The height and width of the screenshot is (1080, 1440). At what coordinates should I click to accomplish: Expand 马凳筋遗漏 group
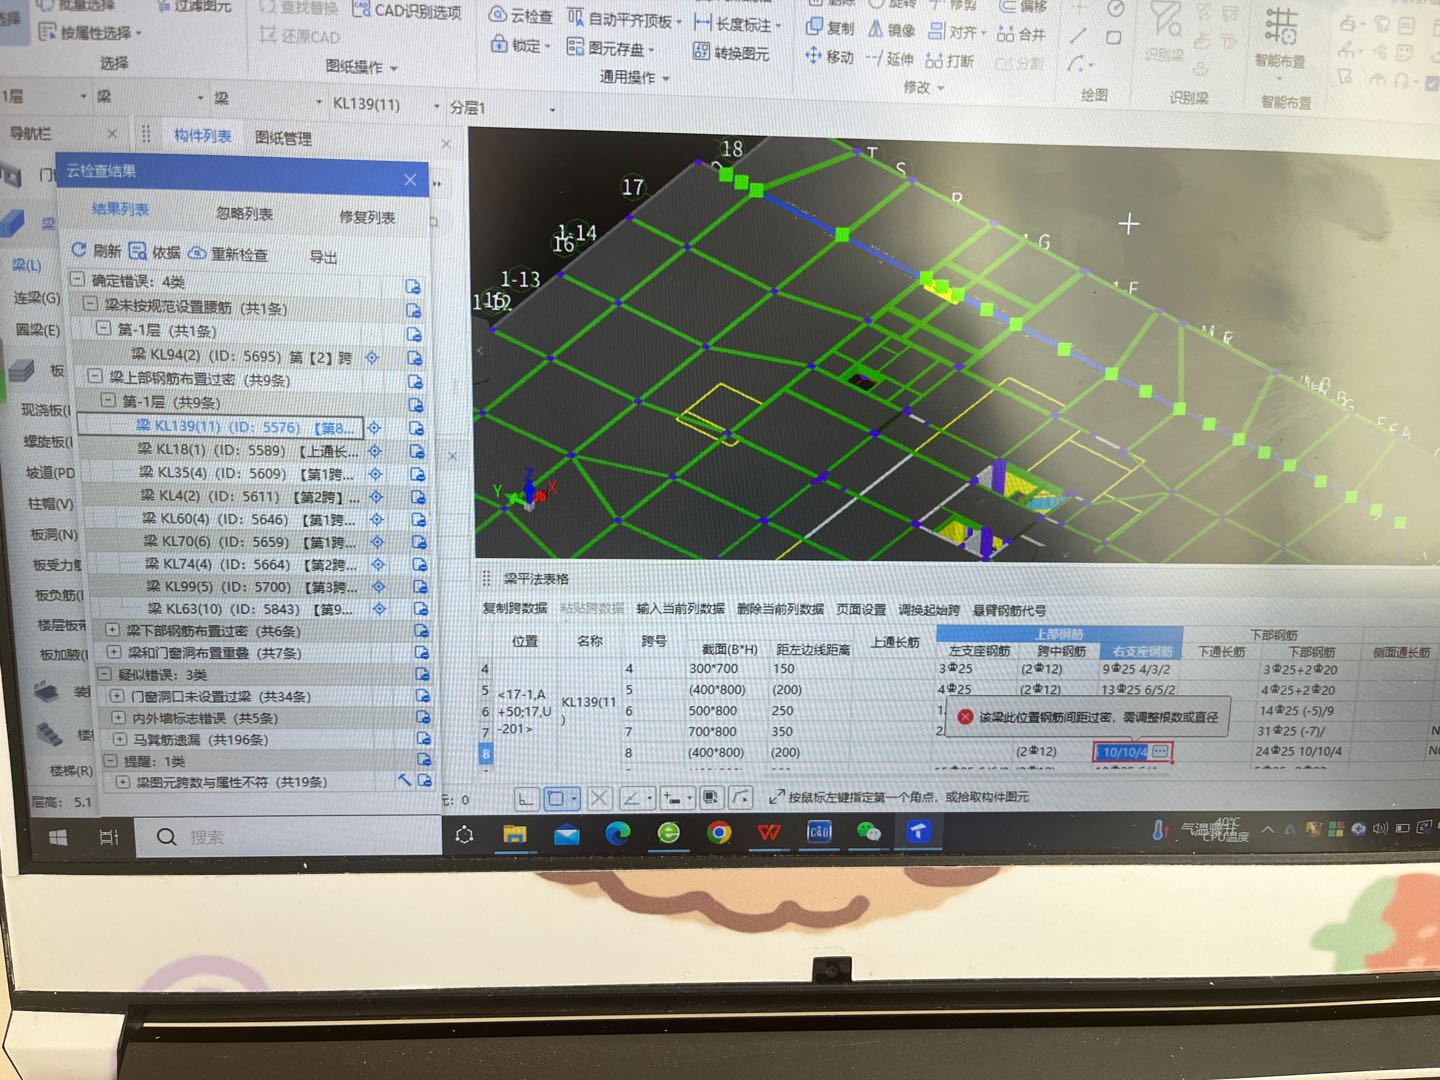click(x=119, y=740)
